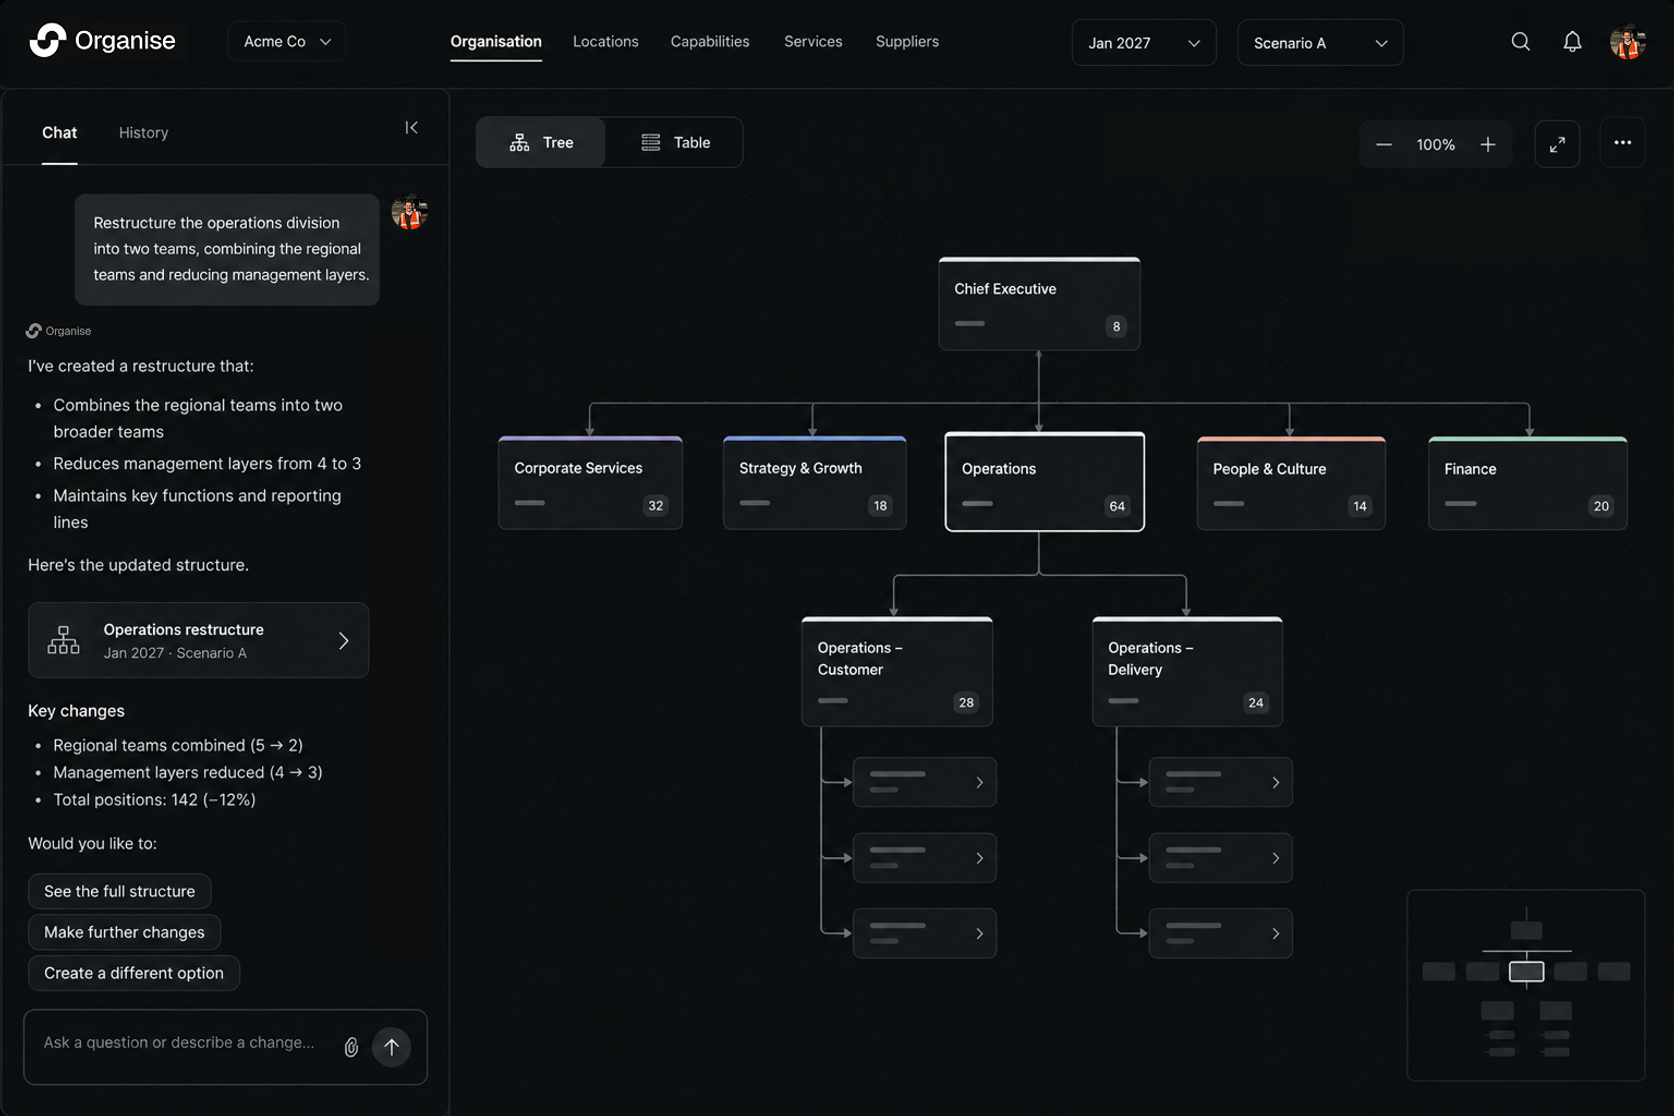Go to the Capabilities tab
The height and width of the screenshot is (1116, 1674).
[710, 42]
